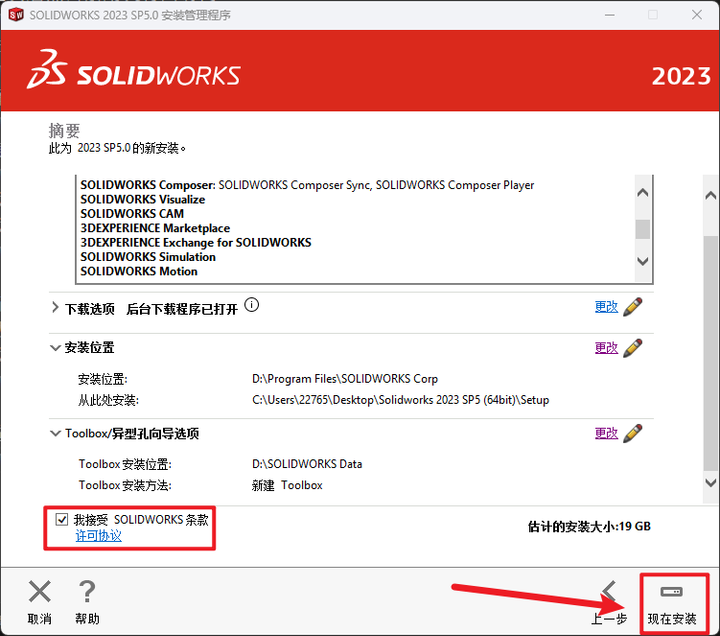720x636 pixels.
Task: Select SOLIDWORKS Simulation in product list
Action: tap(148, 257)
